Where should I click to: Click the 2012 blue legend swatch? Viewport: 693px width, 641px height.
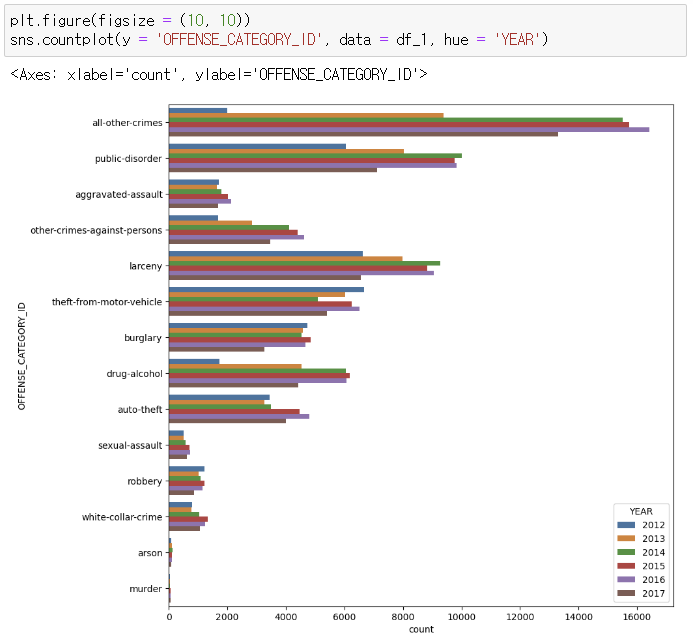click(626, 525)
